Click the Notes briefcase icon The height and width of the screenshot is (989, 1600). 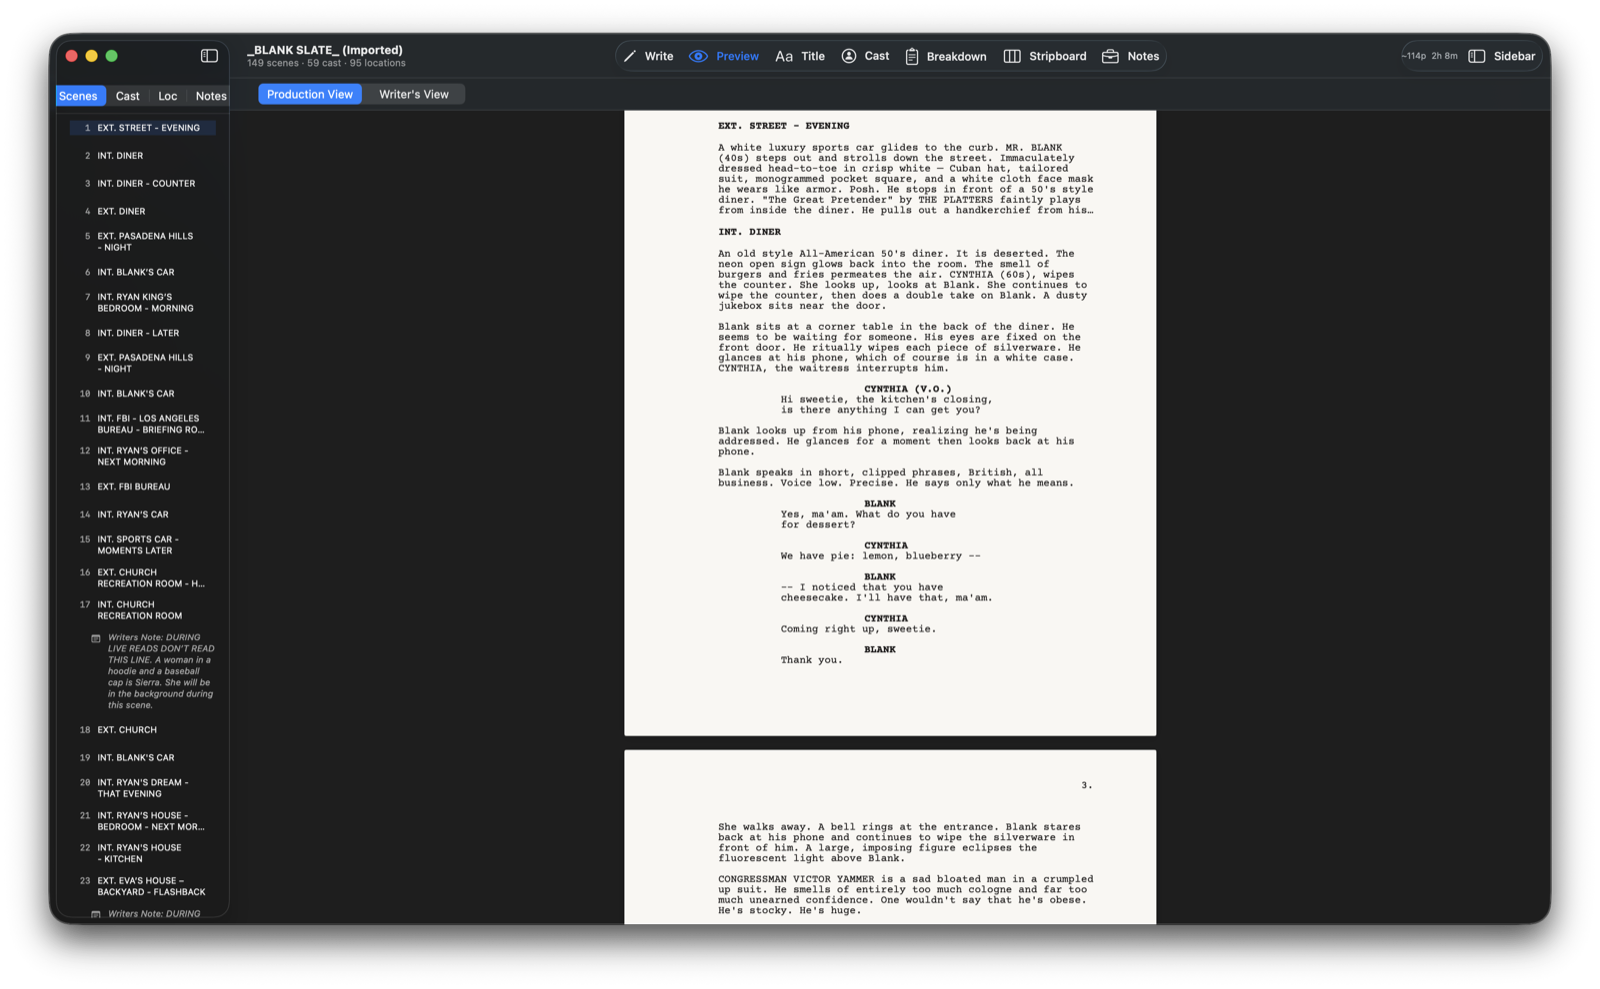1110,56
